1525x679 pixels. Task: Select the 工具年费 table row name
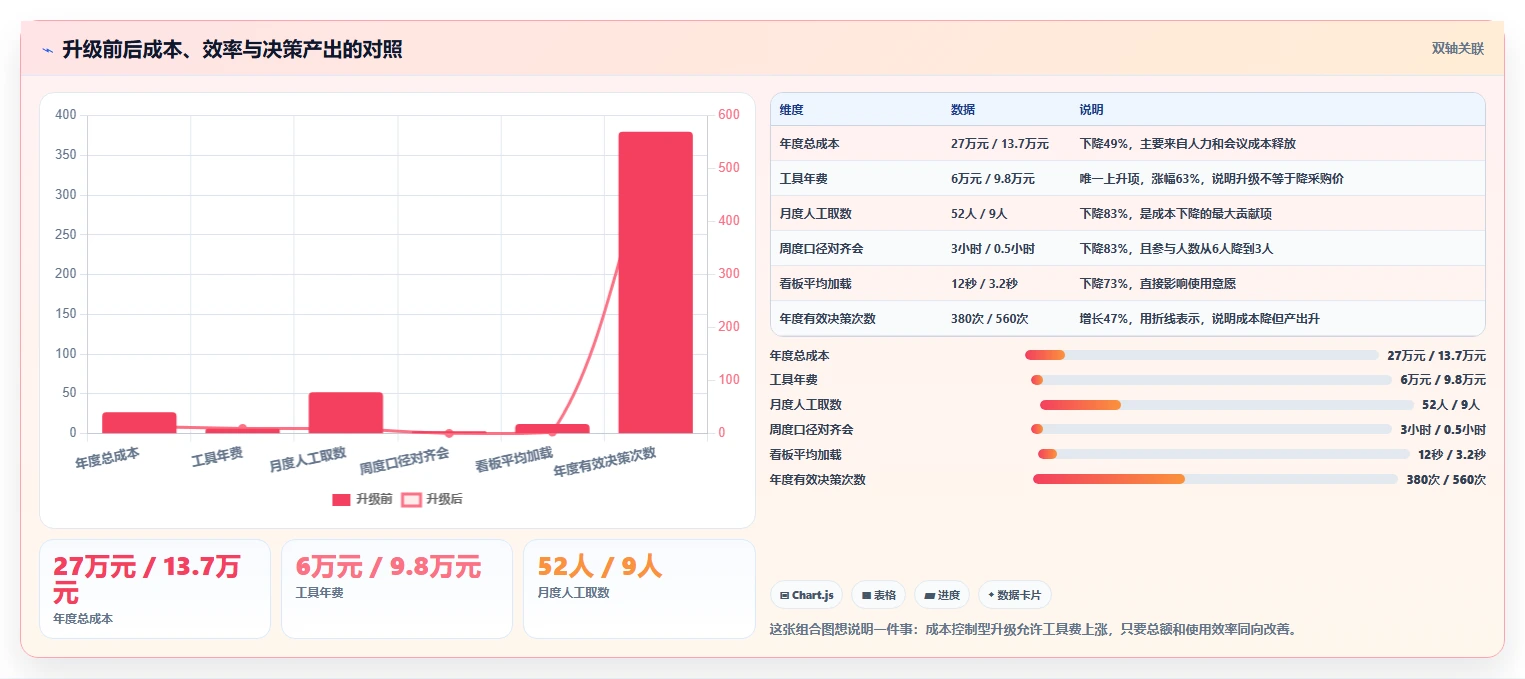tap(804, 179)
